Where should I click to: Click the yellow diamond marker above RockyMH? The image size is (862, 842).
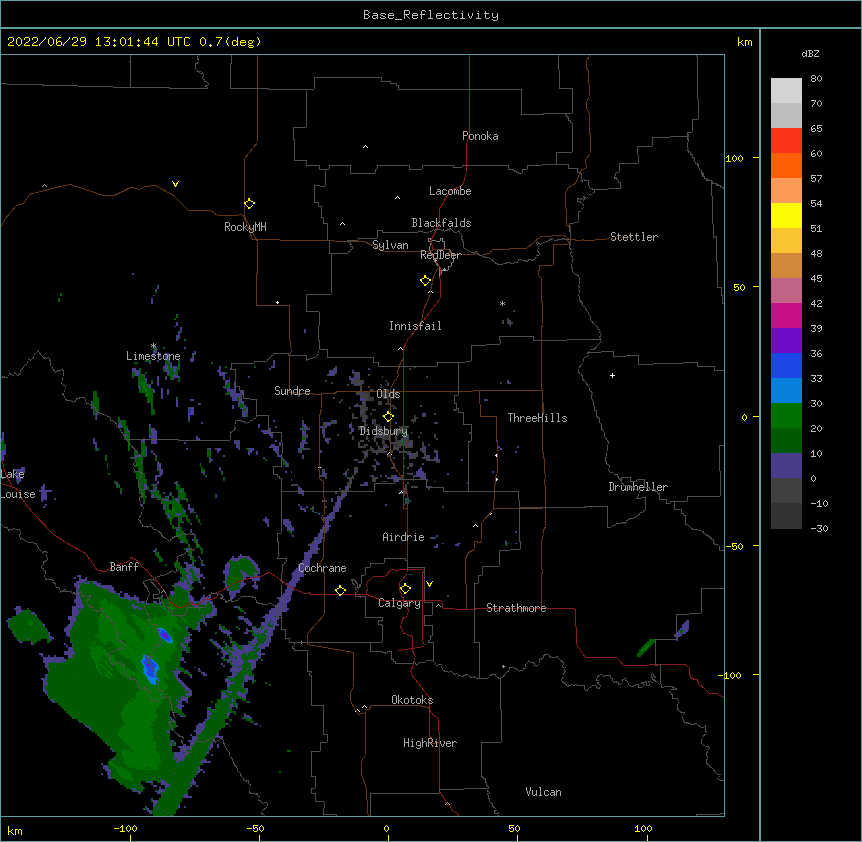250,204
